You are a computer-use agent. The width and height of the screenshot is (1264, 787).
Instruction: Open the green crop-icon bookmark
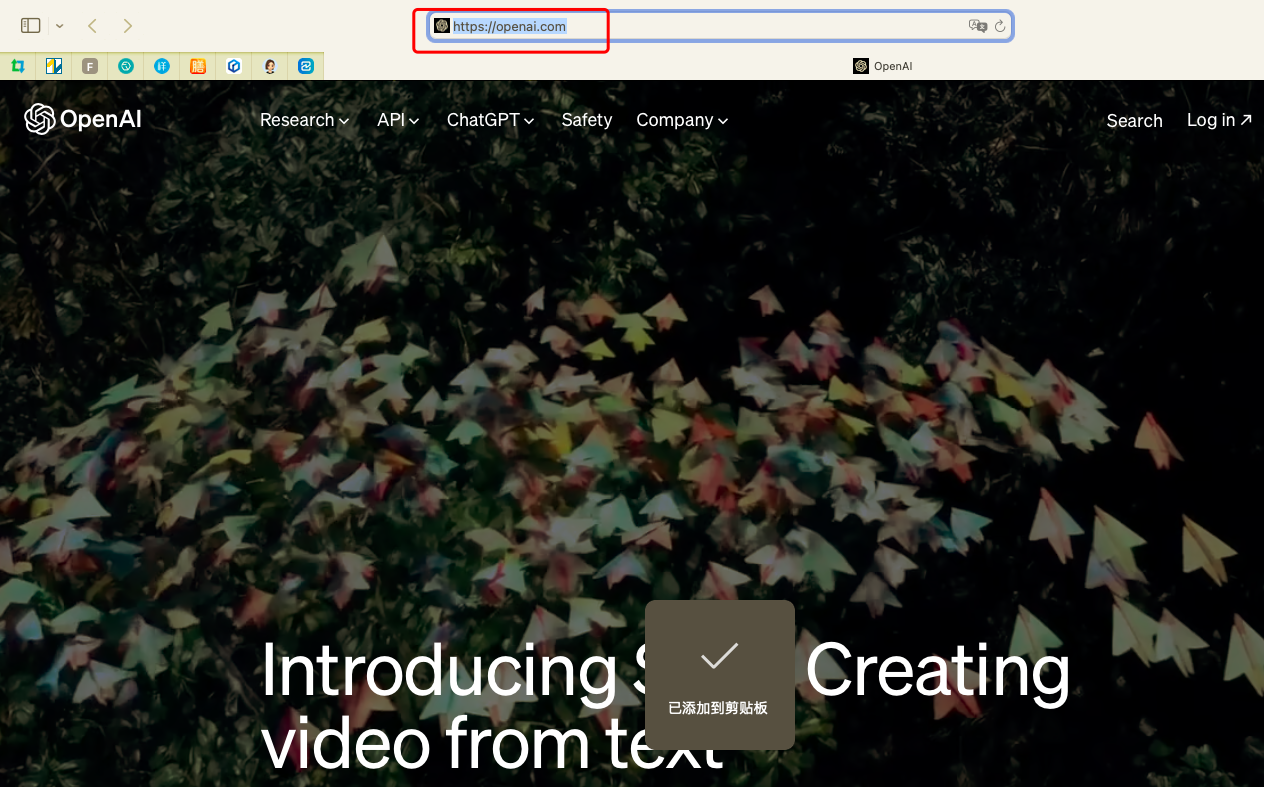click(x=17, y=66)
